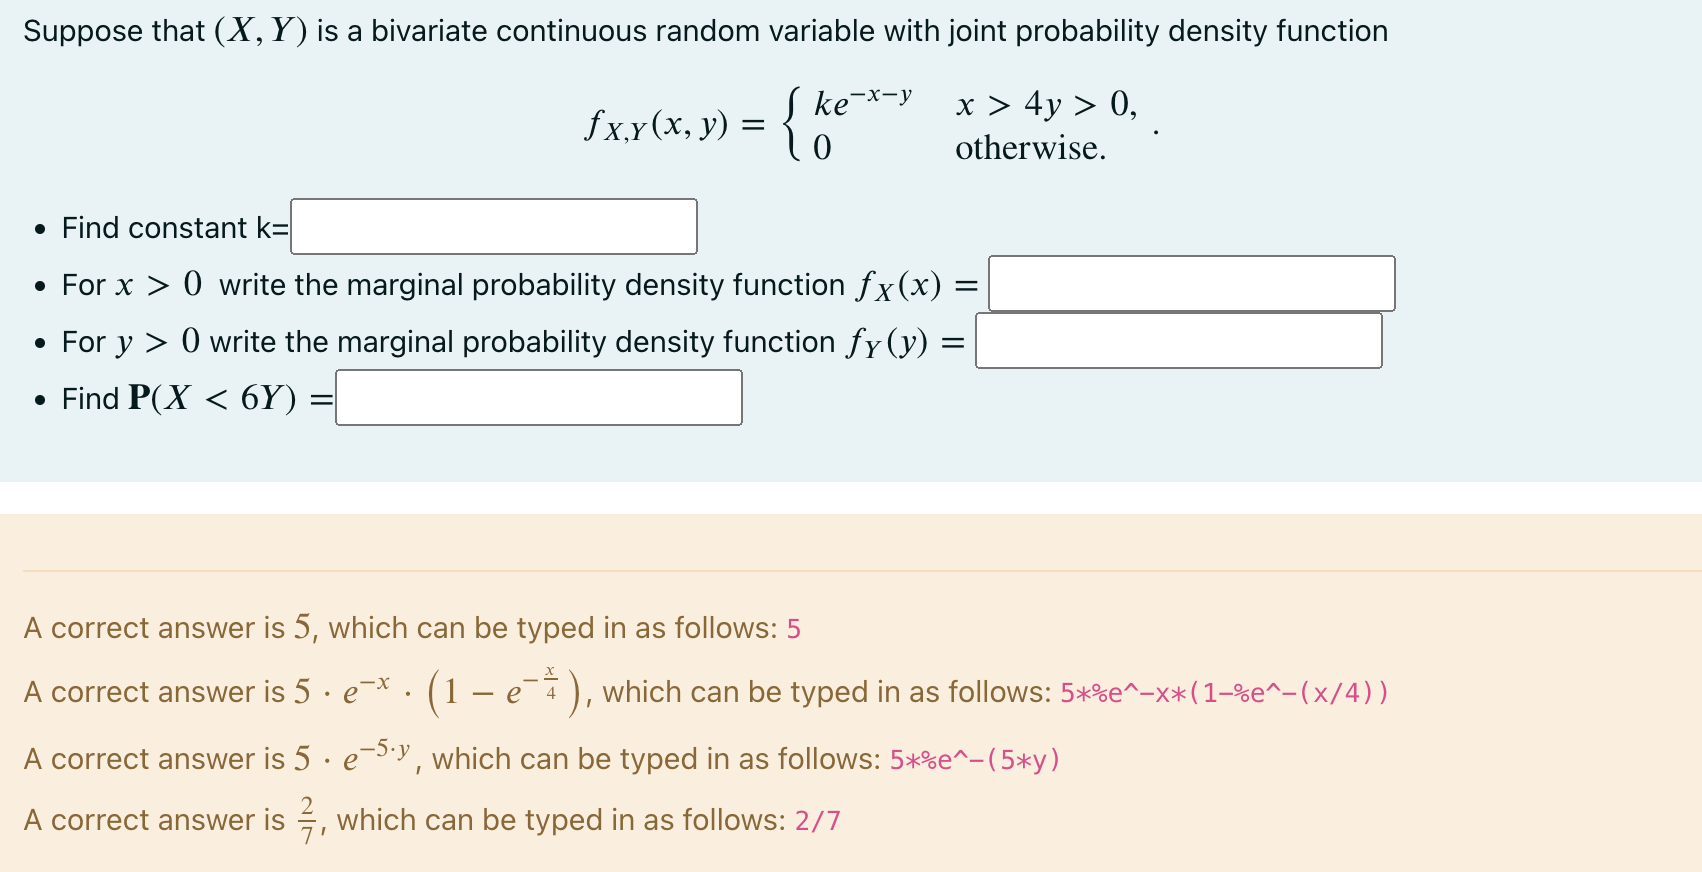1702x872 pixels.
Task: Click the input field for constant k
Action: click(x=492, y=227)
